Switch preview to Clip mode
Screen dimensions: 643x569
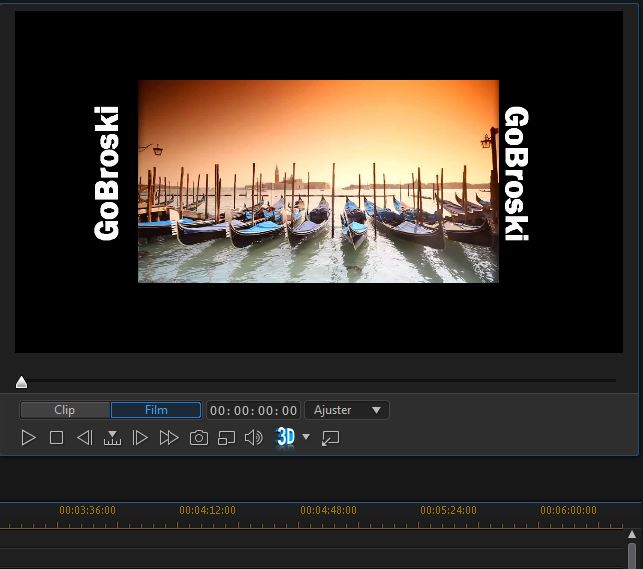point(65,410)
